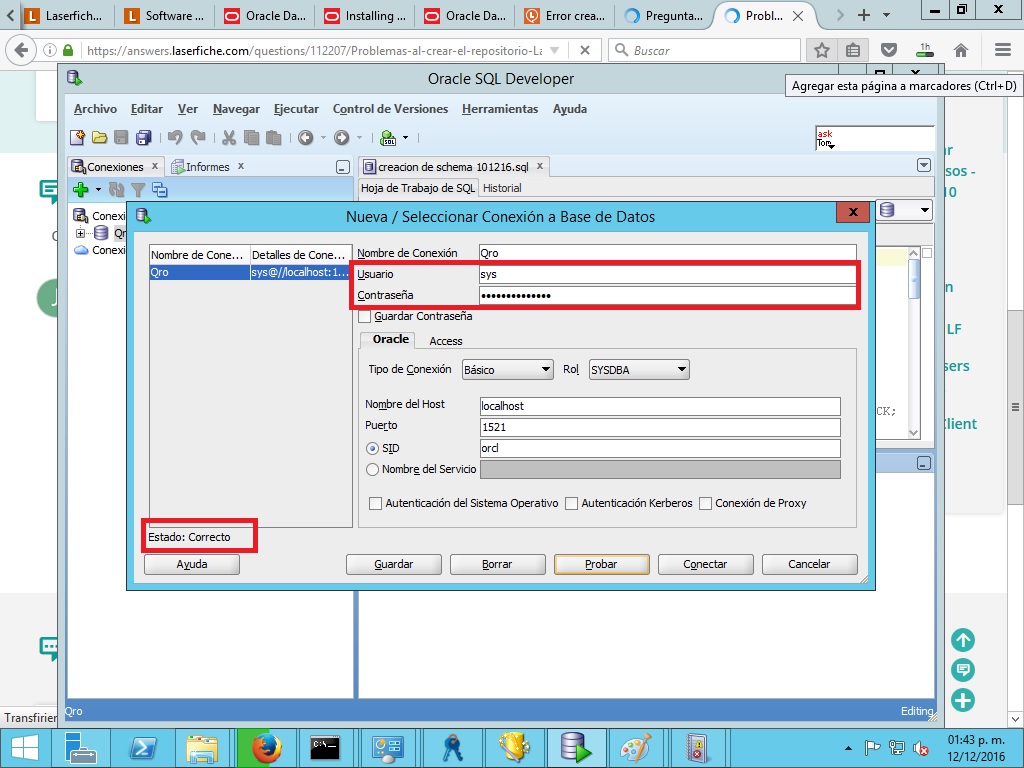This screenshot has height=768, width=1024.
Task: Open File Explorer in the taskbar
Action: (x=202, y=748)
